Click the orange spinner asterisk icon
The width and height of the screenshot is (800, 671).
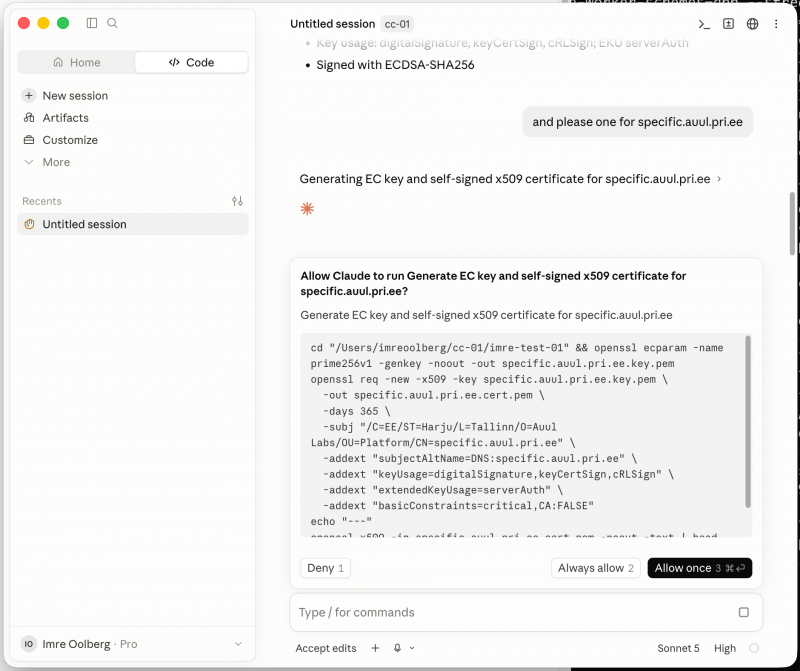(307, 208)
